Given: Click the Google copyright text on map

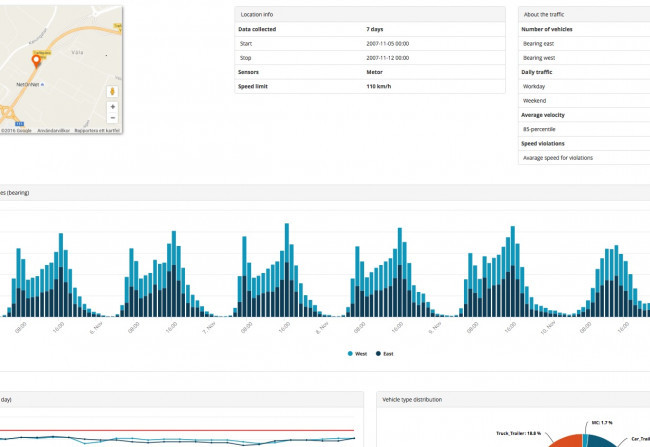Looking at the screenshot, I should pos(16,130).
